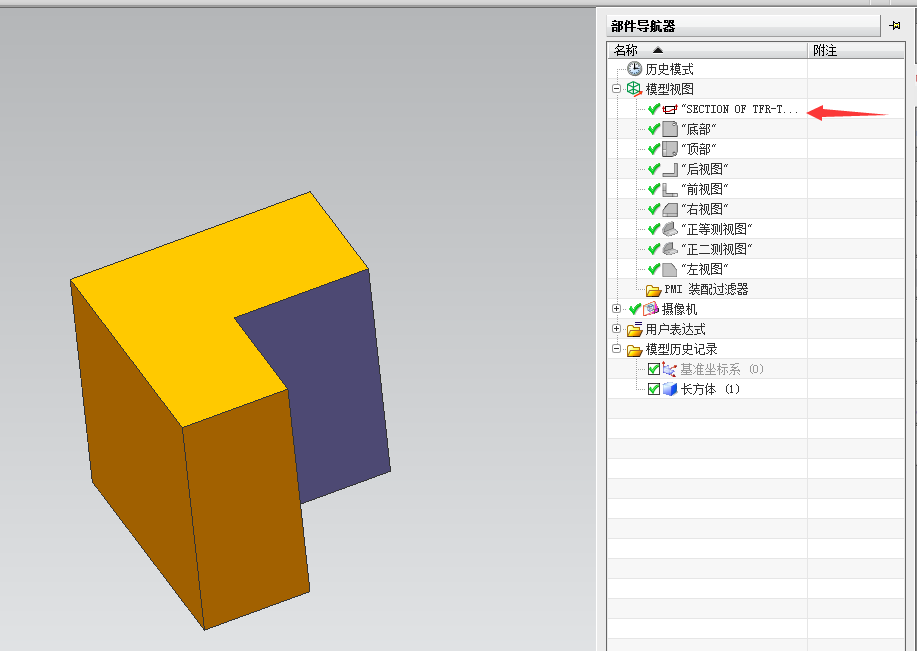Select the 长方体 (1) feature name
Screen dimensions: 917x651
point(710,389)
